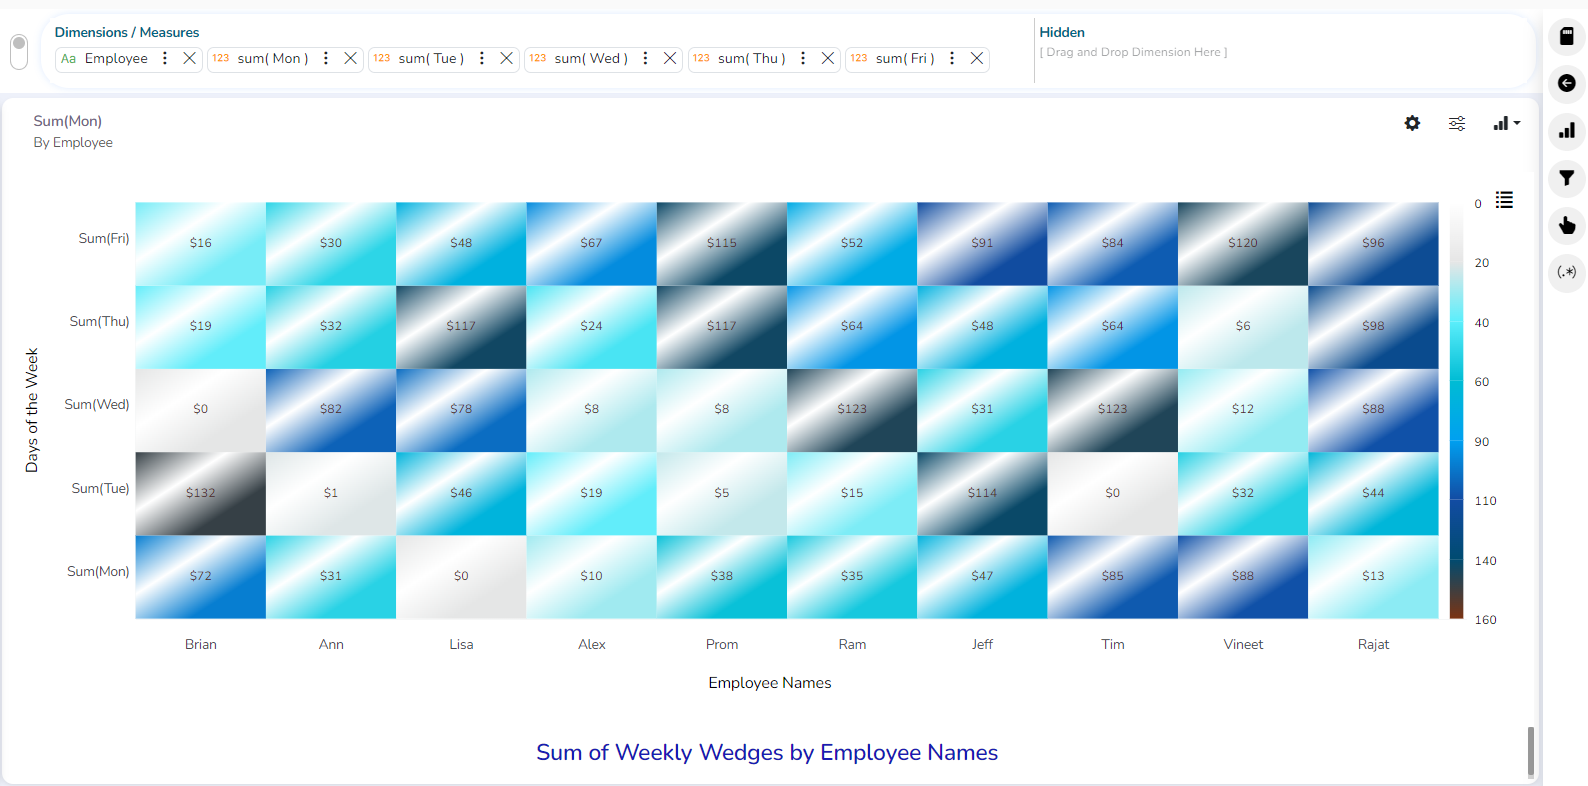1588x786 pixels.
Task: Open chart type dropdown with caret
Action: tap(1506, 123)
